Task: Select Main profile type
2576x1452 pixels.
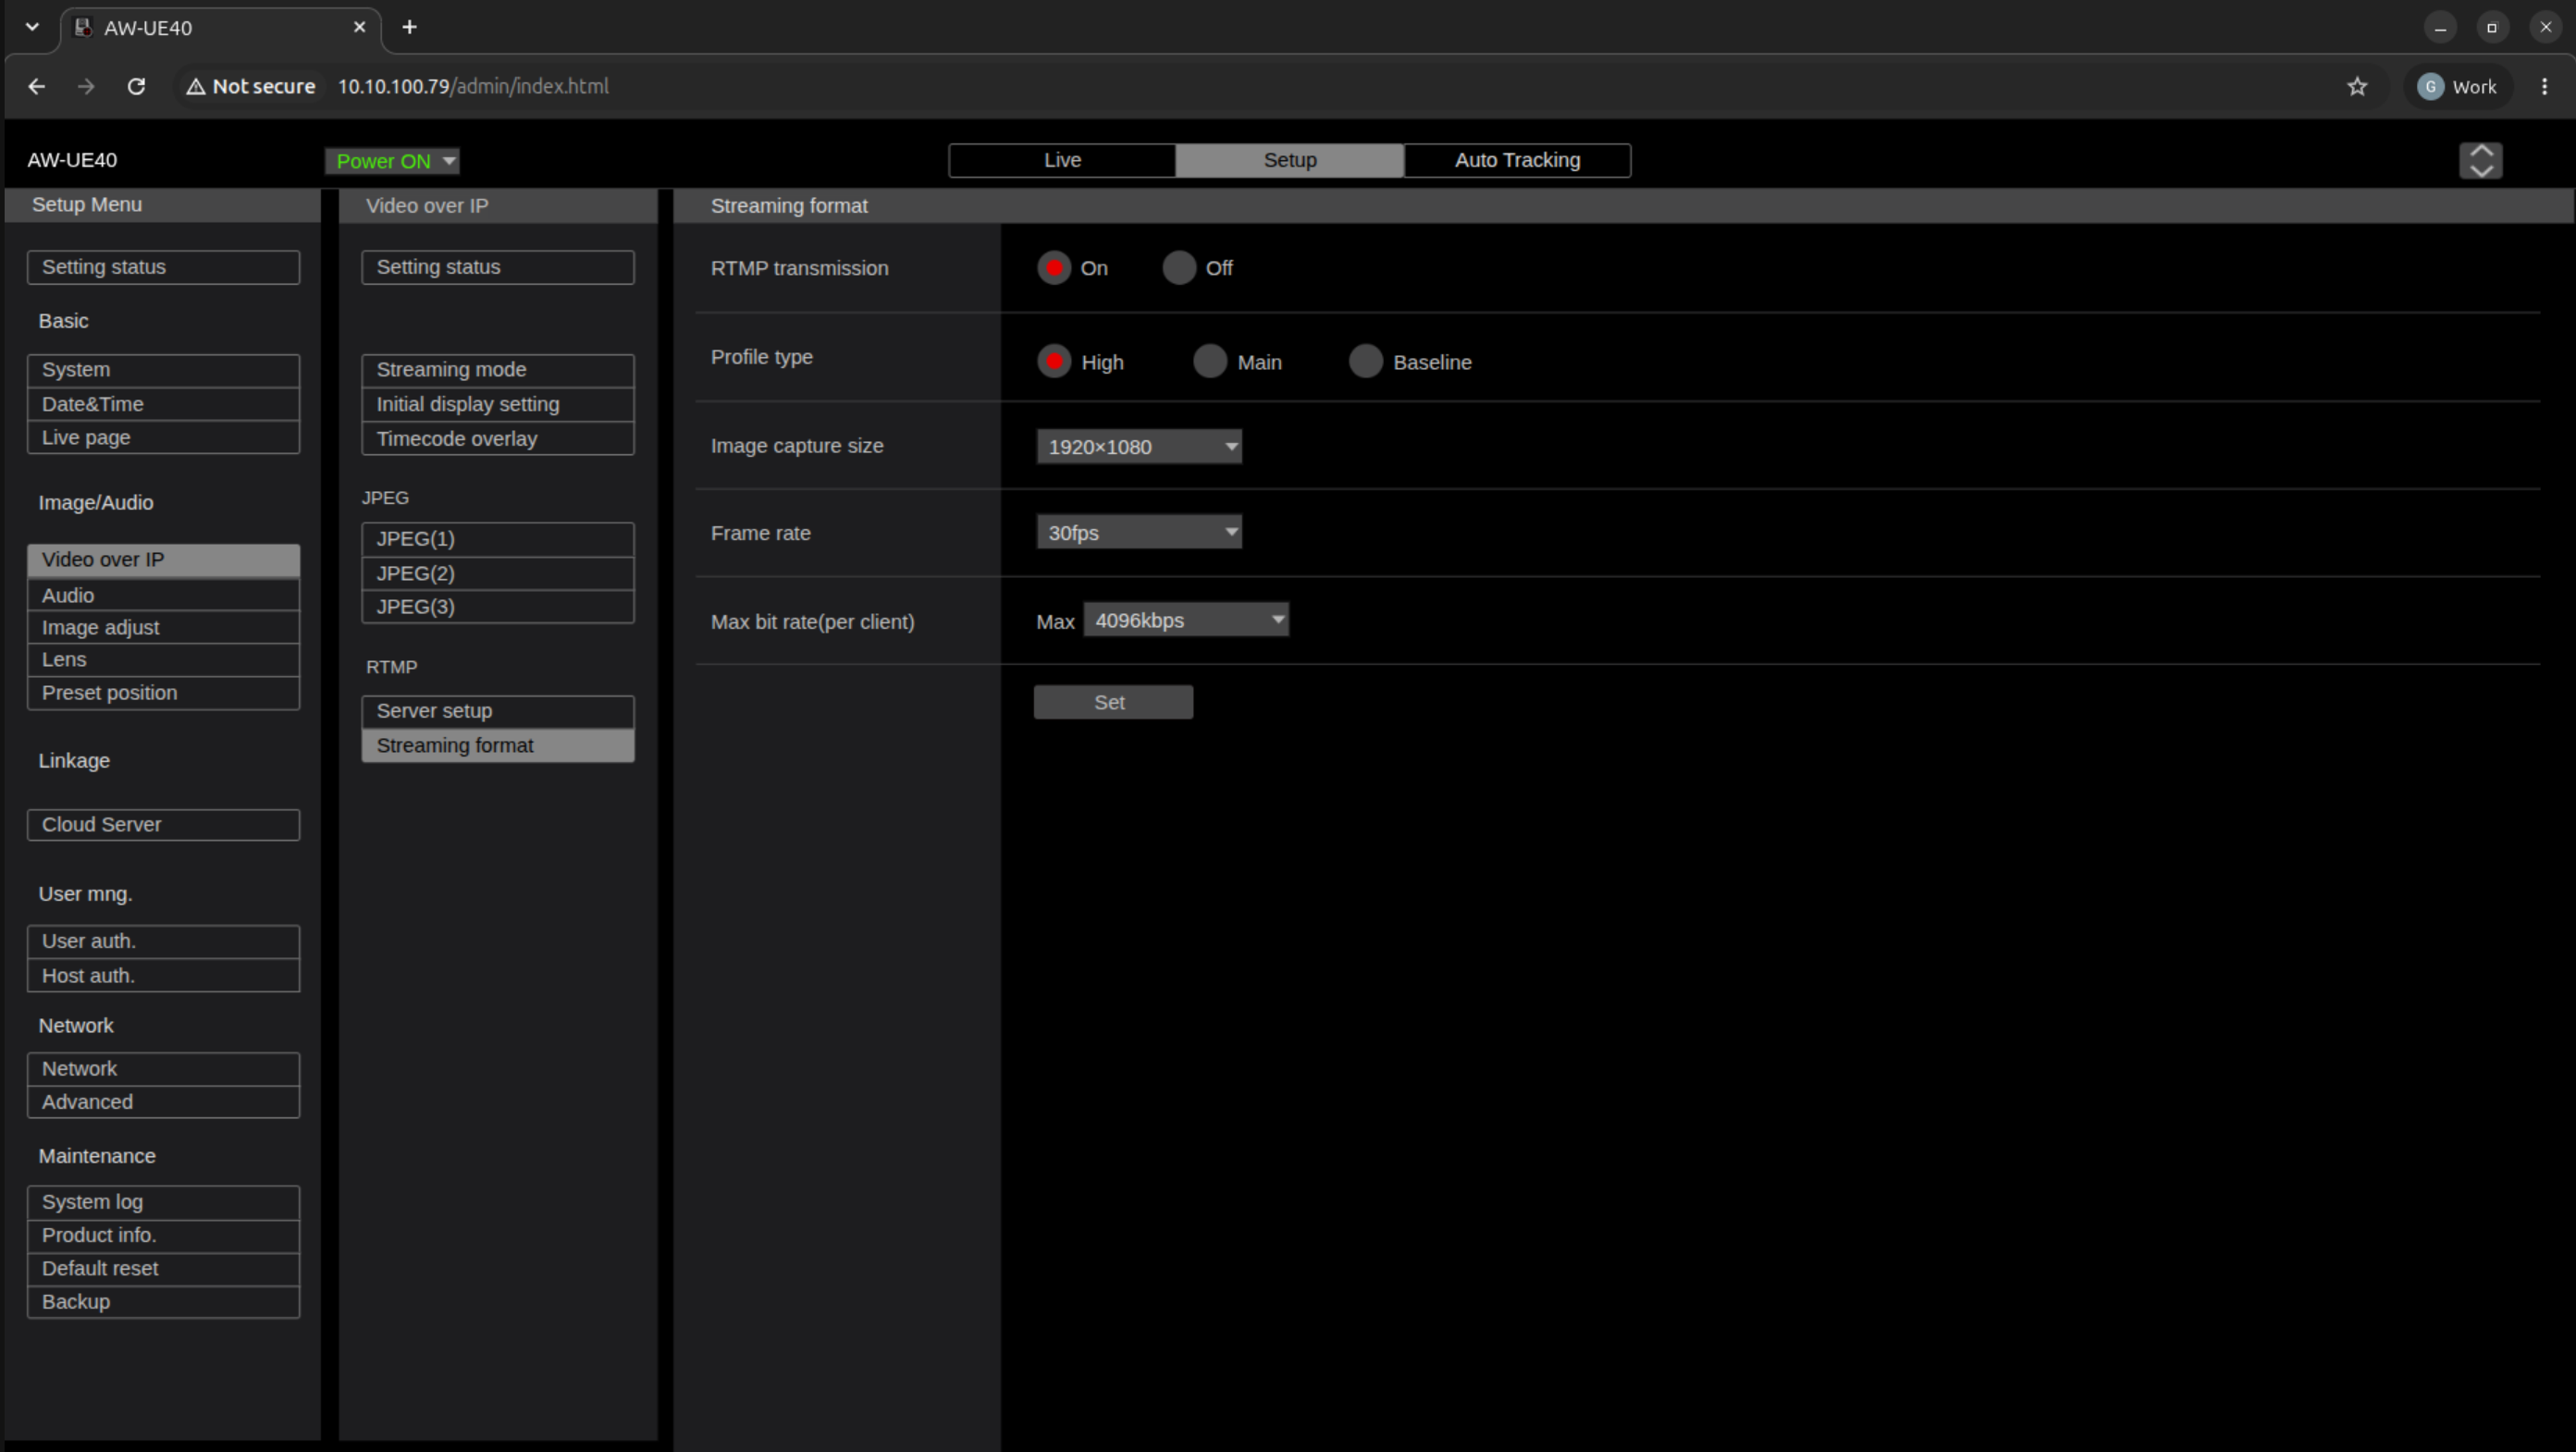Action: (x=1210, y=361)
